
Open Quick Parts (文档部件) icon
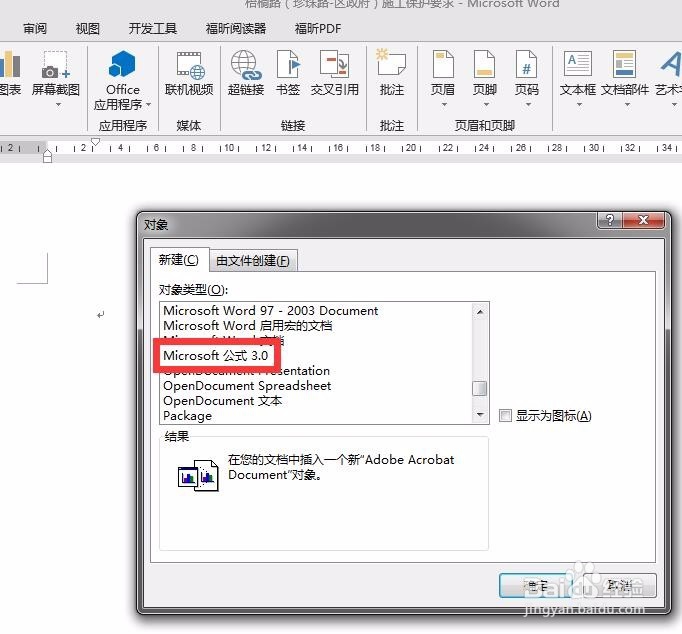(x=624, y=64)
